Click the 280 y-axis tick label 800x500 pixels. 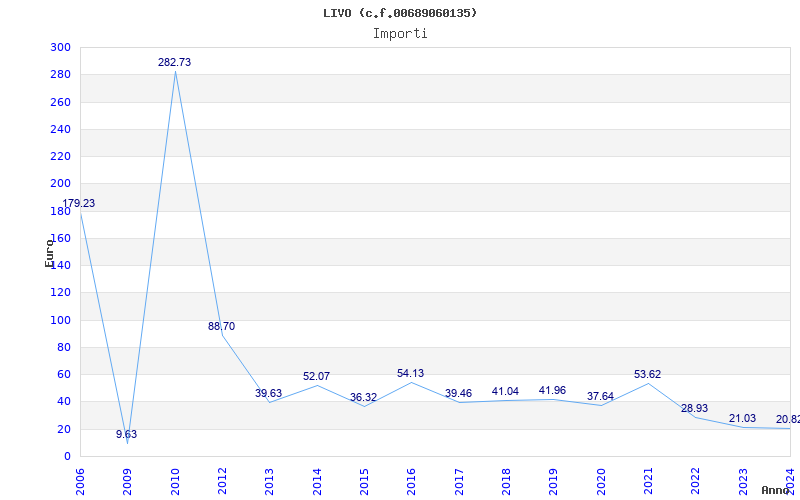[60, 74]
